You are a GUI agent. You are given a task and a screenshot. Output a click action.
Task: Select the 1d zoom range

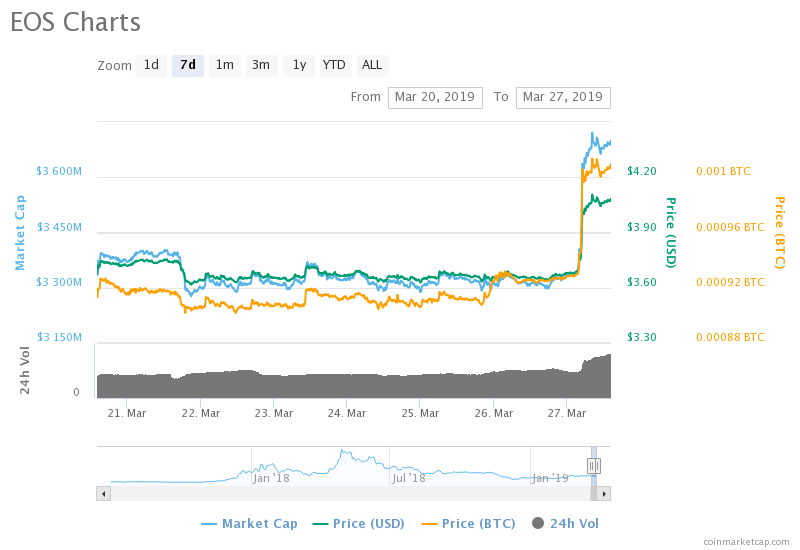pos(151,65)
